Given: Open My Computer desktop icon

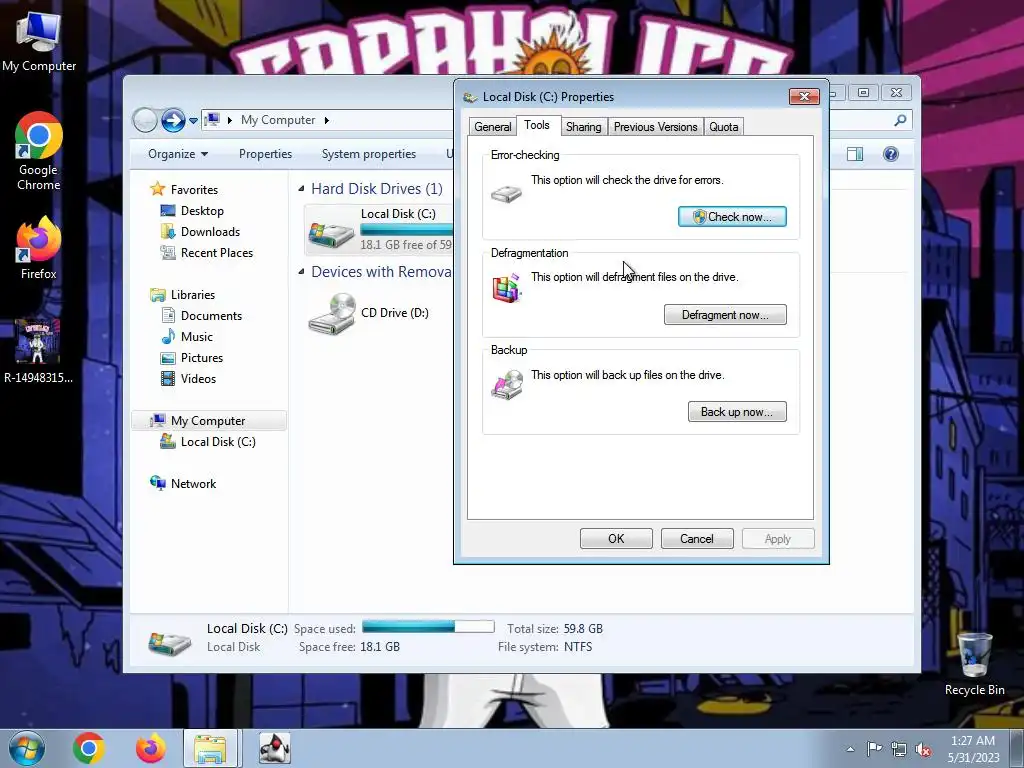Looking at the screenshot, I should pyautogui.click(x=39, y=40).
